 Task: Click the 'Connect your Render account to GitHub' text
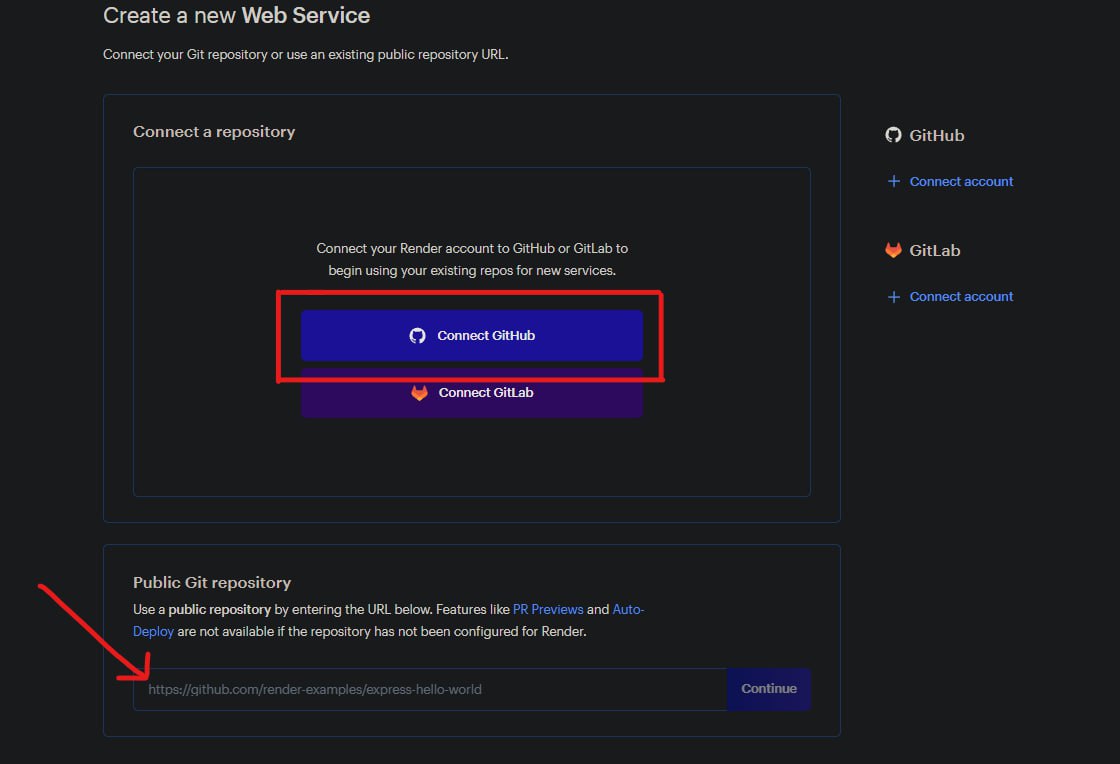pos(472,259)
